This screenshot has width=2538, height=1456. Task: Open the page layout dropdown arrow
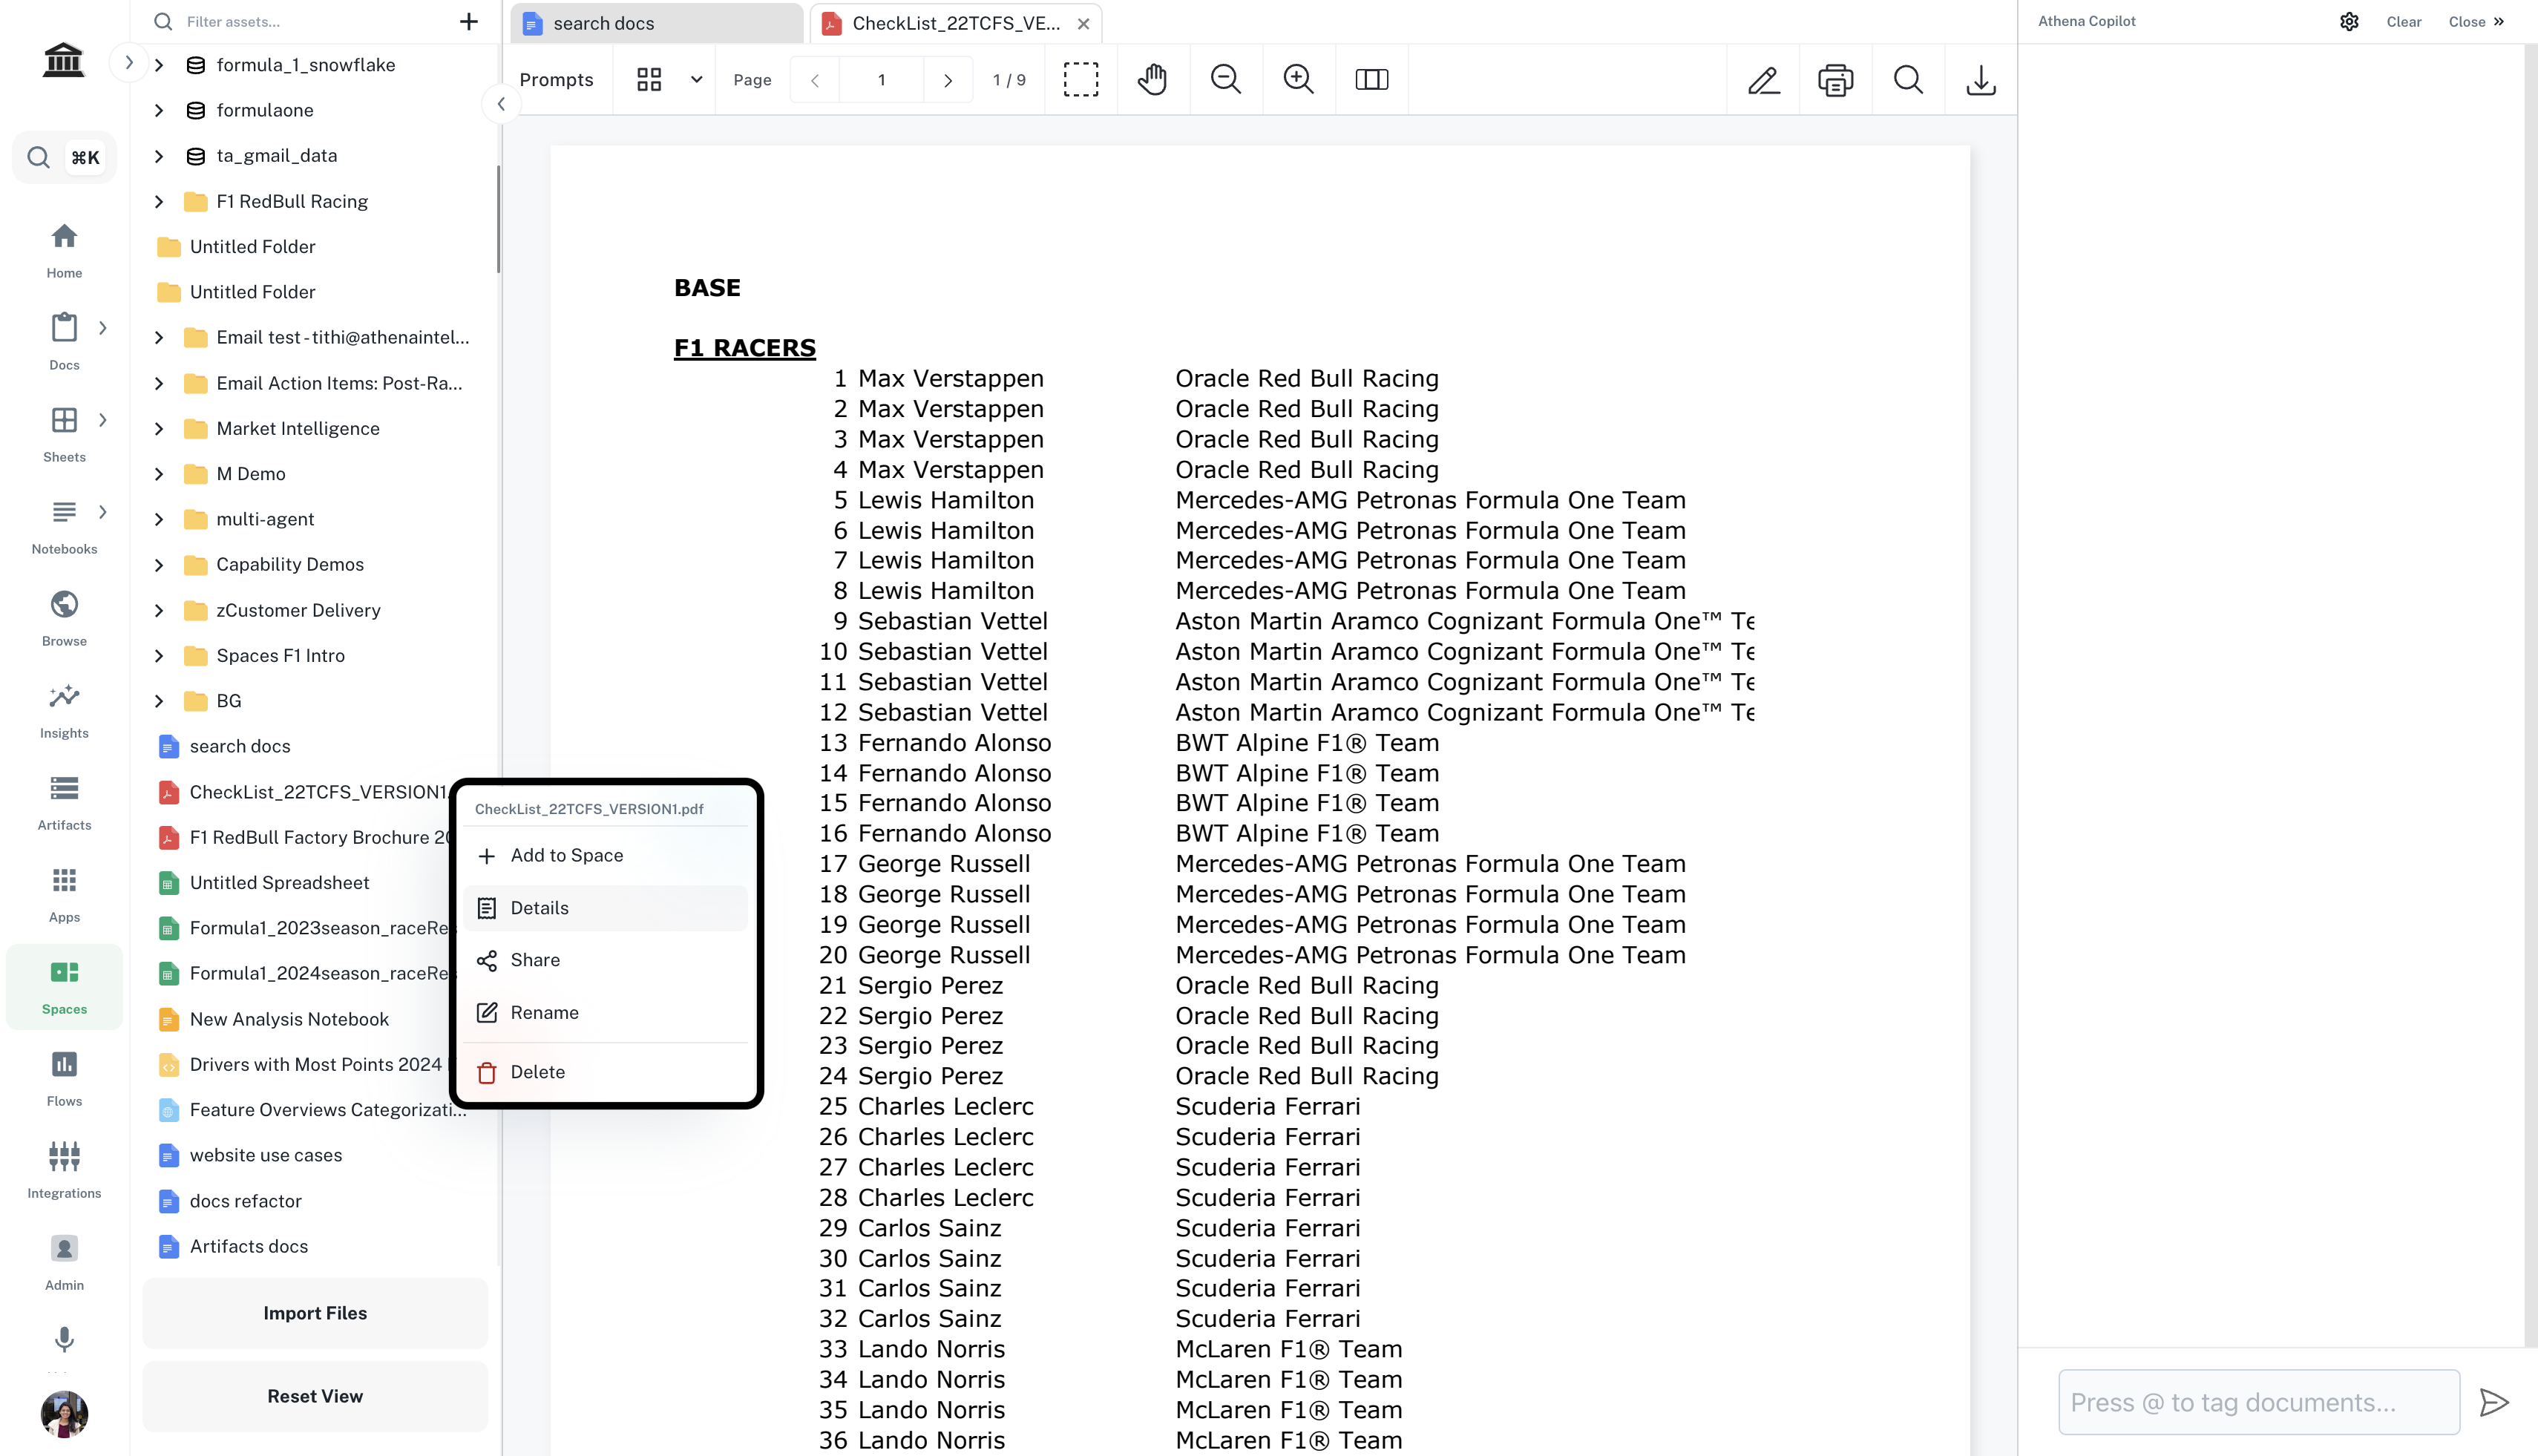tap(696, 80)
